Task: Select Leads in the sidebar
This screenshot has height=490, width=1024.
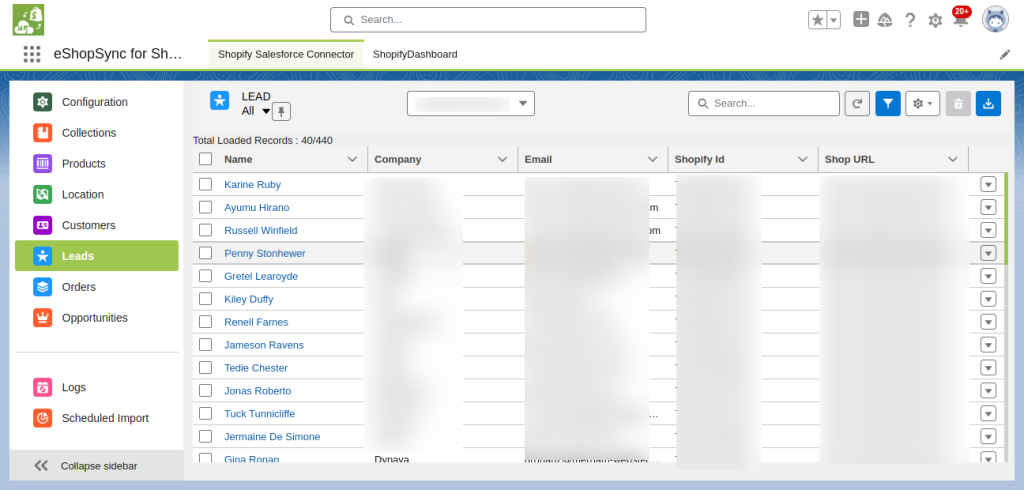Action: [97, 255]
